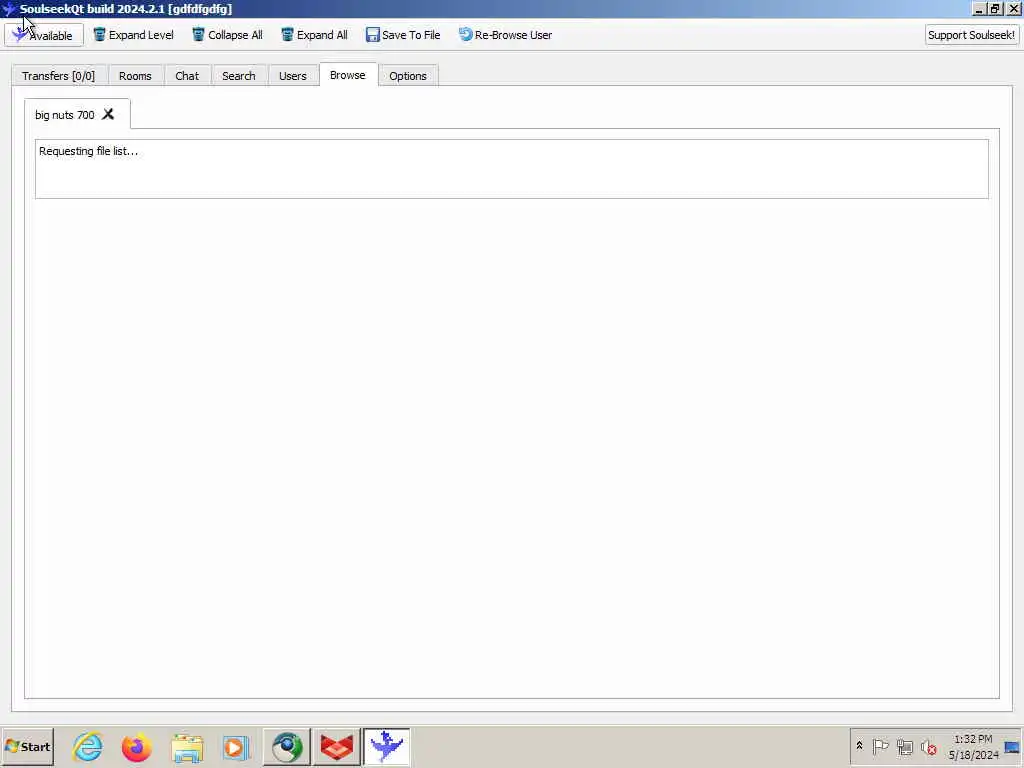Launch Internet Explorer from taskbar
This screenshot has height=768, width=1024.
[88, 746]
